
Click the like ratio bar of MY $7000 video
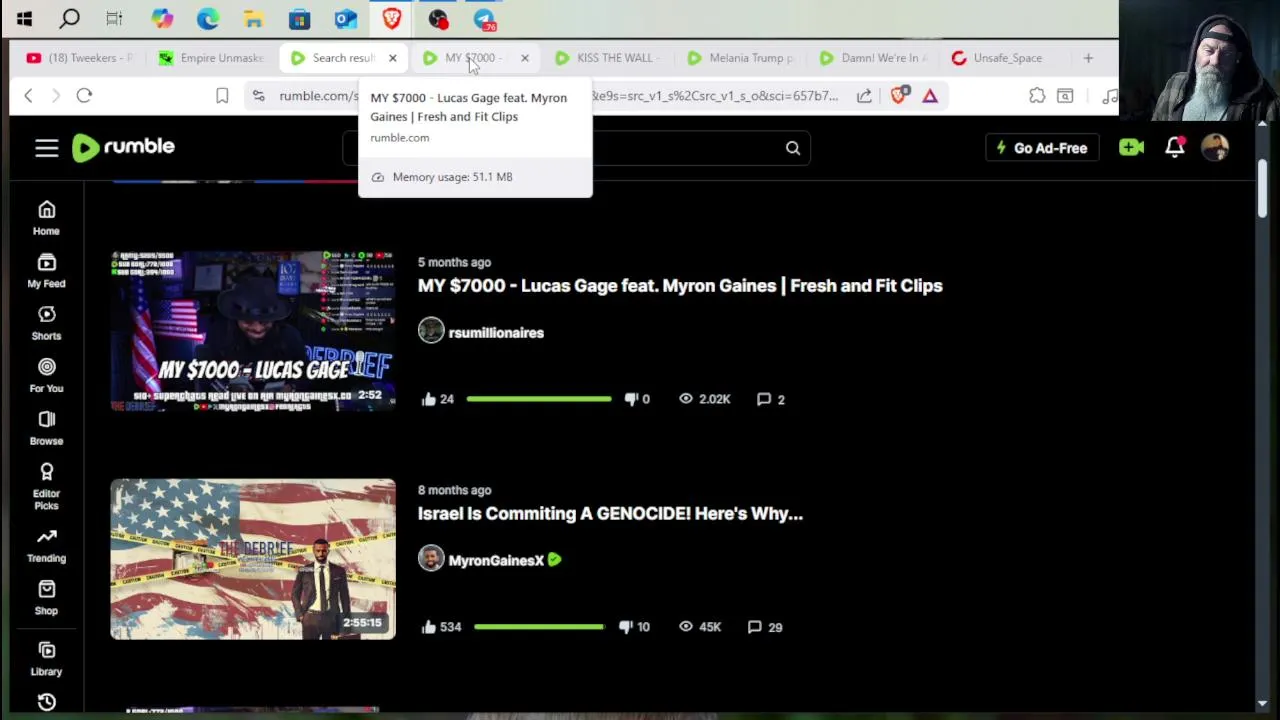[x=539, y=399]
